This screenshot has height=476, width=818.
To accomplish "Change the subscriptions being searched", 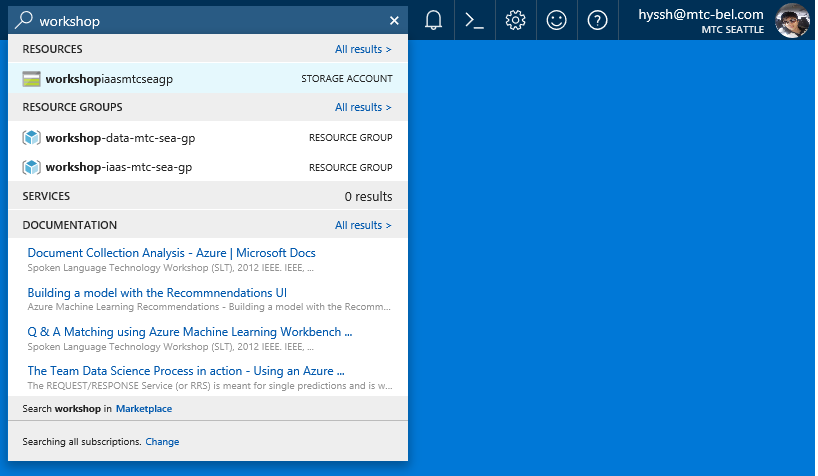I will tap(162, 442).
